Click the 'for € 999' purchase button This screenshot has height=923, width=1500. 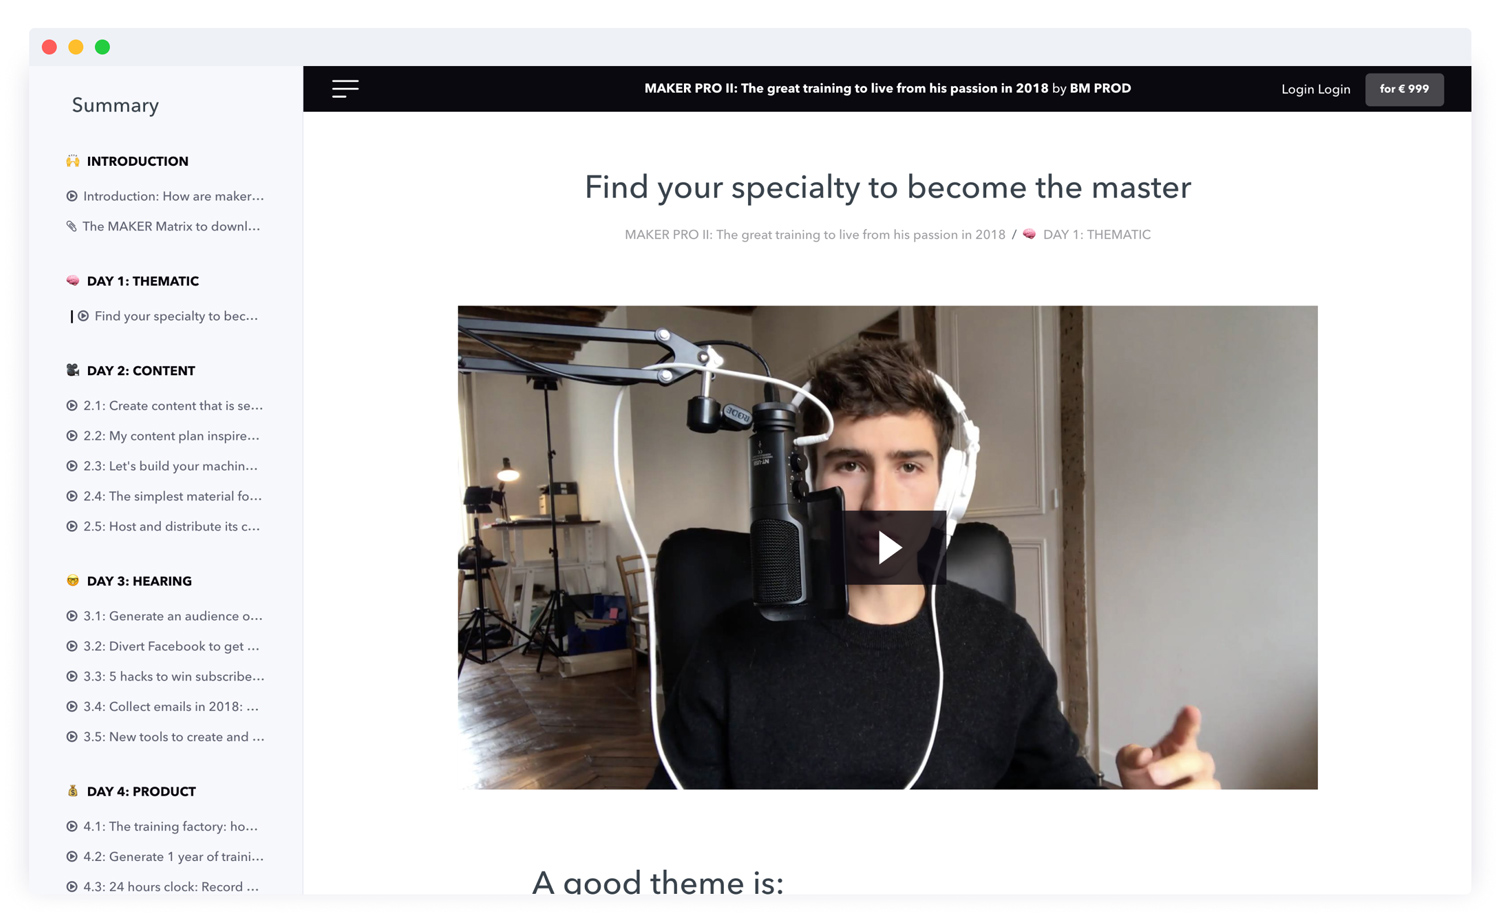tap(1404, 89)
